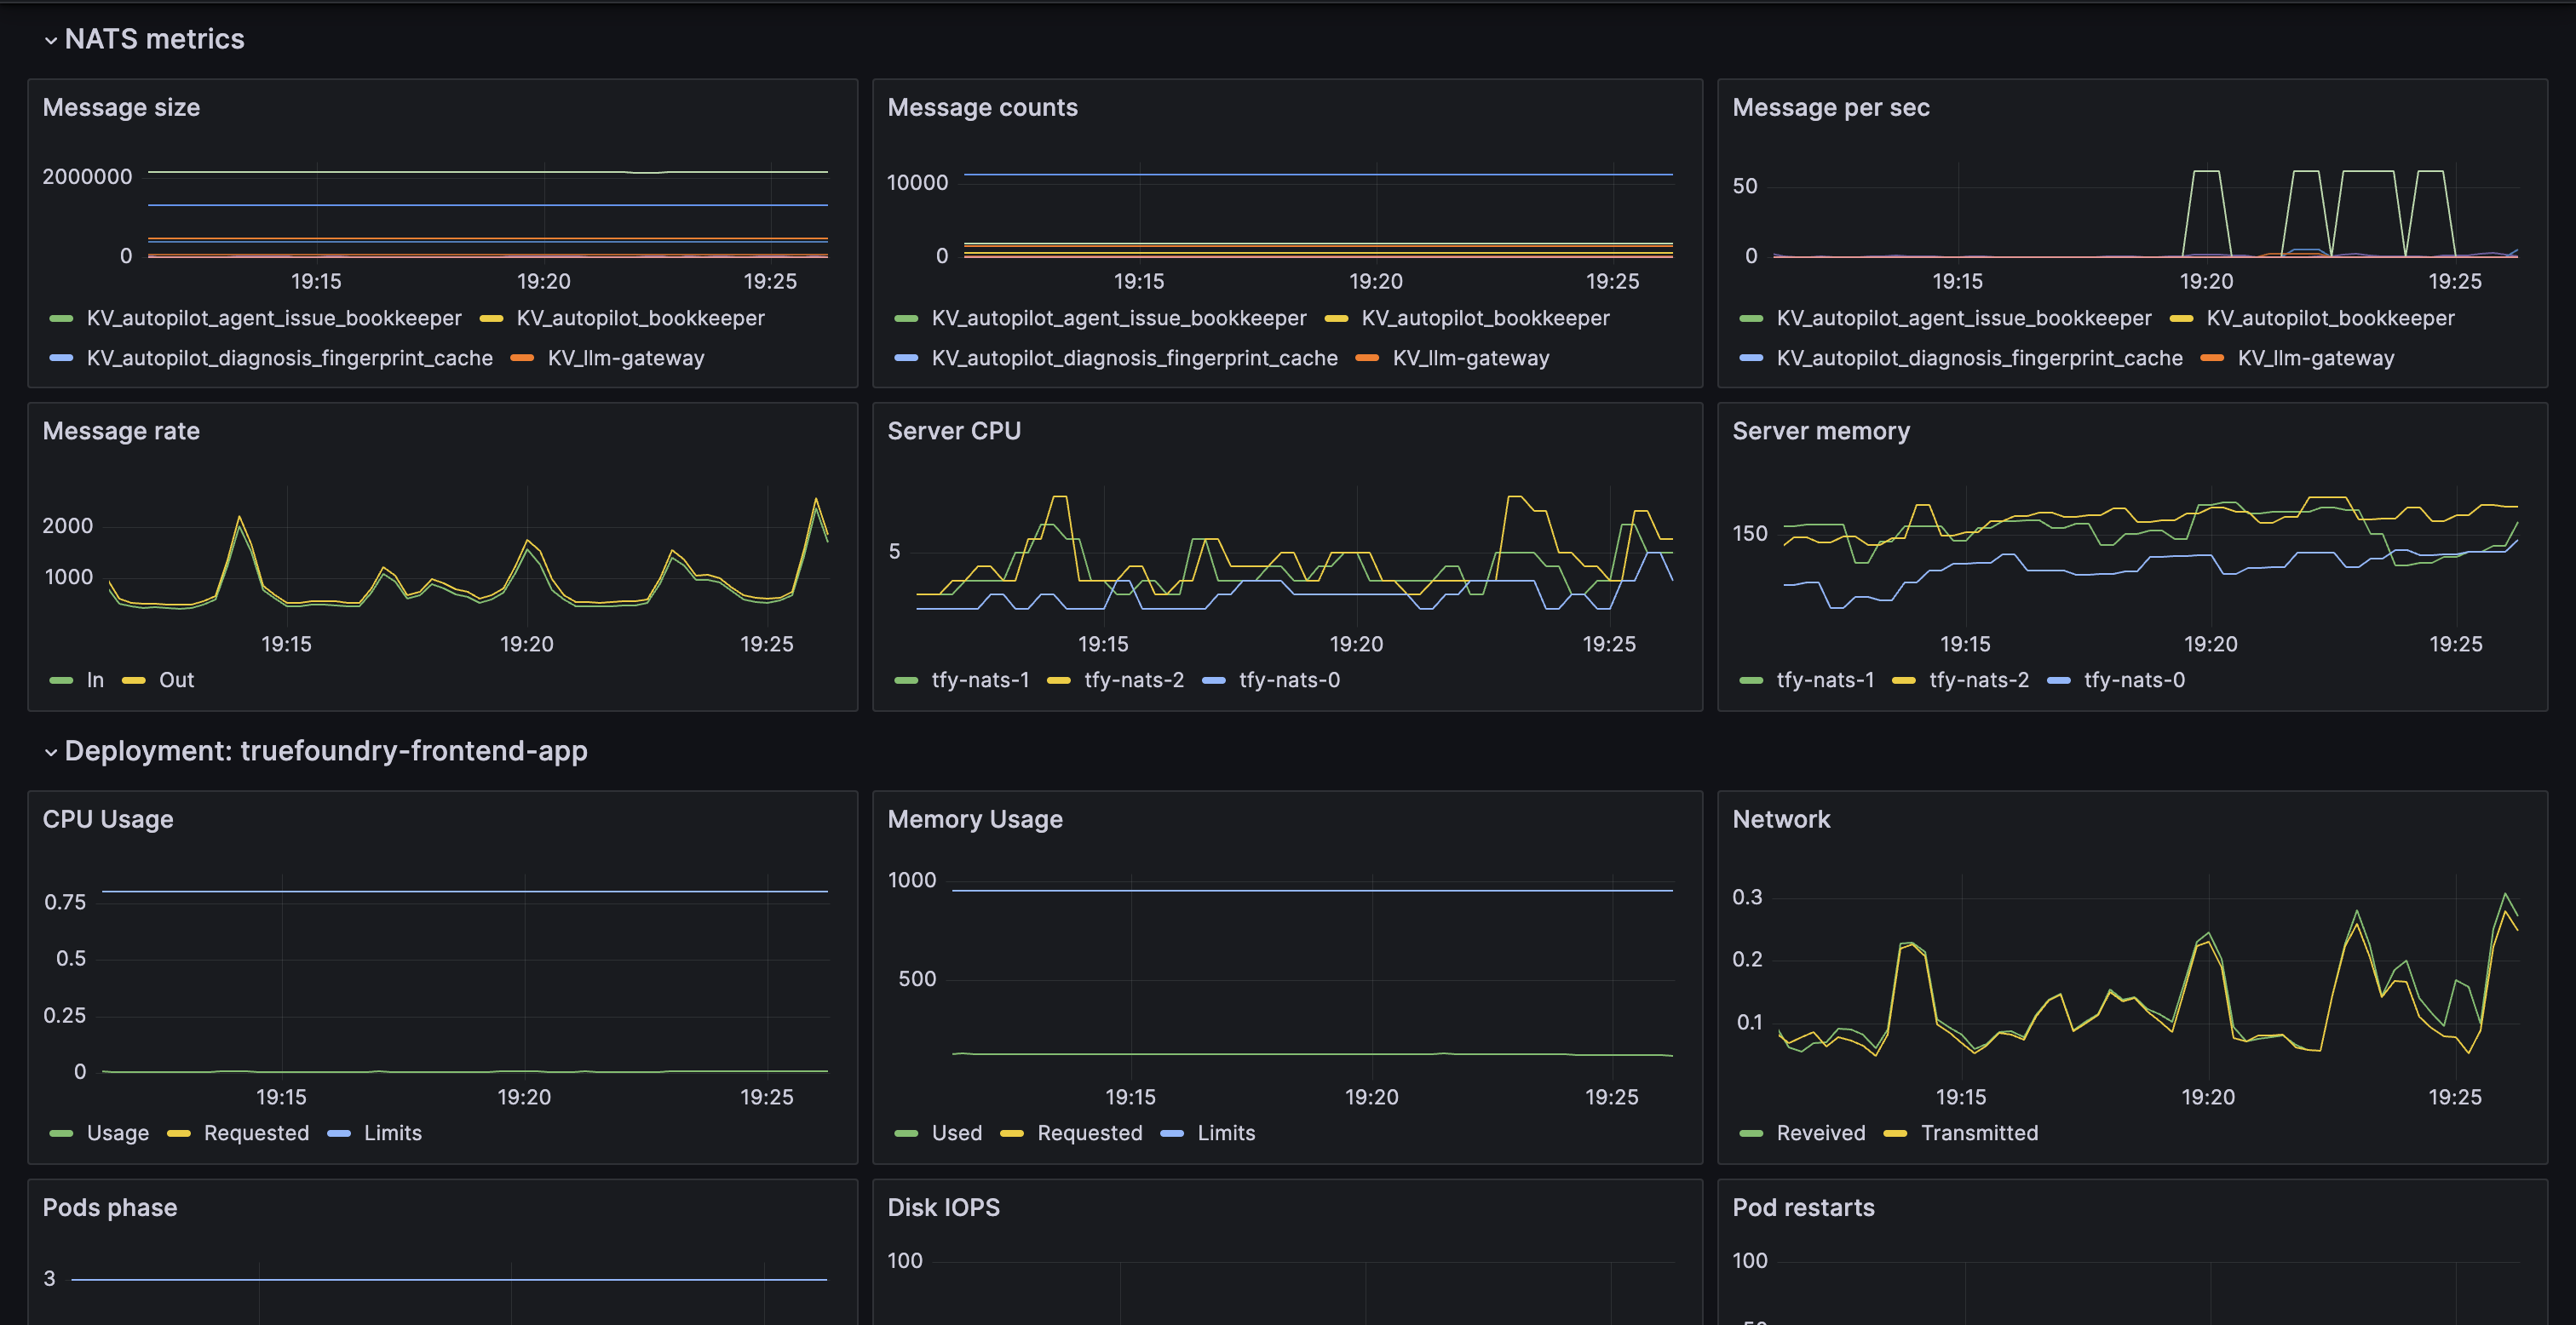Click yellow Out legend color swatch
This screenshot has width=2576, height=1325.
coord(133,680)
